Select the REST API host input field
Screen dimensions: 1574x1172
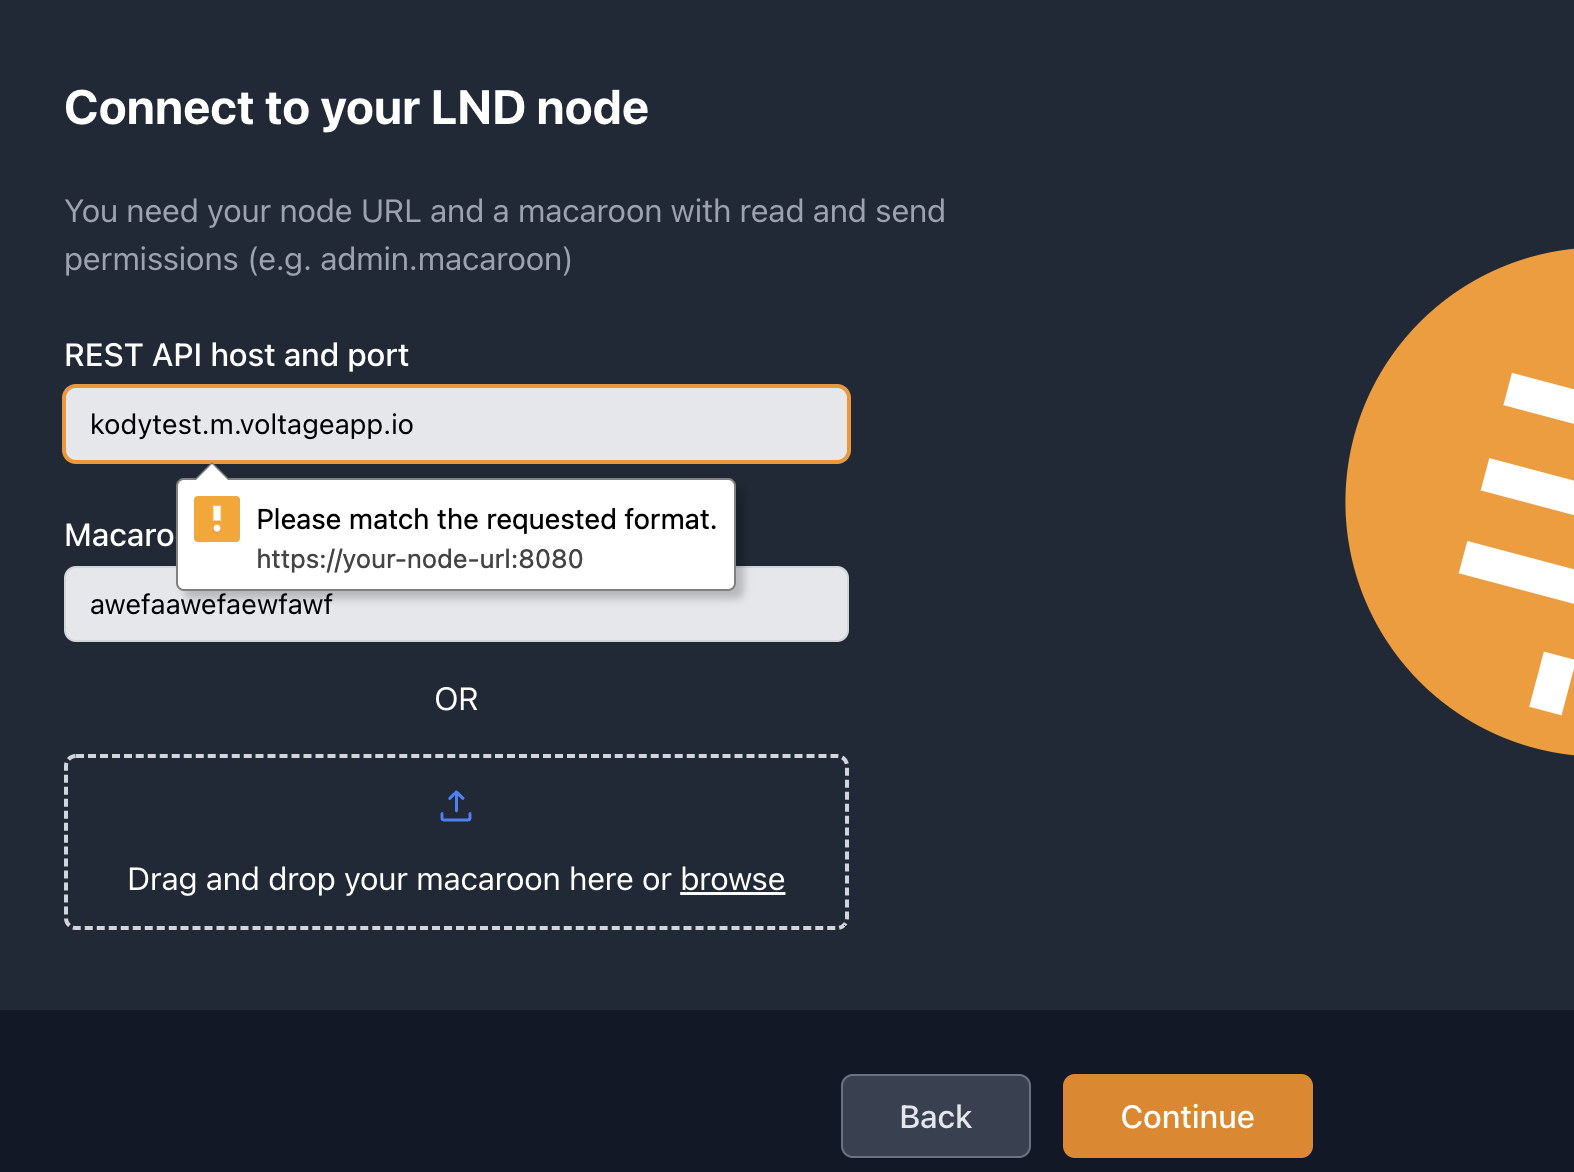[x=456, y=424]
